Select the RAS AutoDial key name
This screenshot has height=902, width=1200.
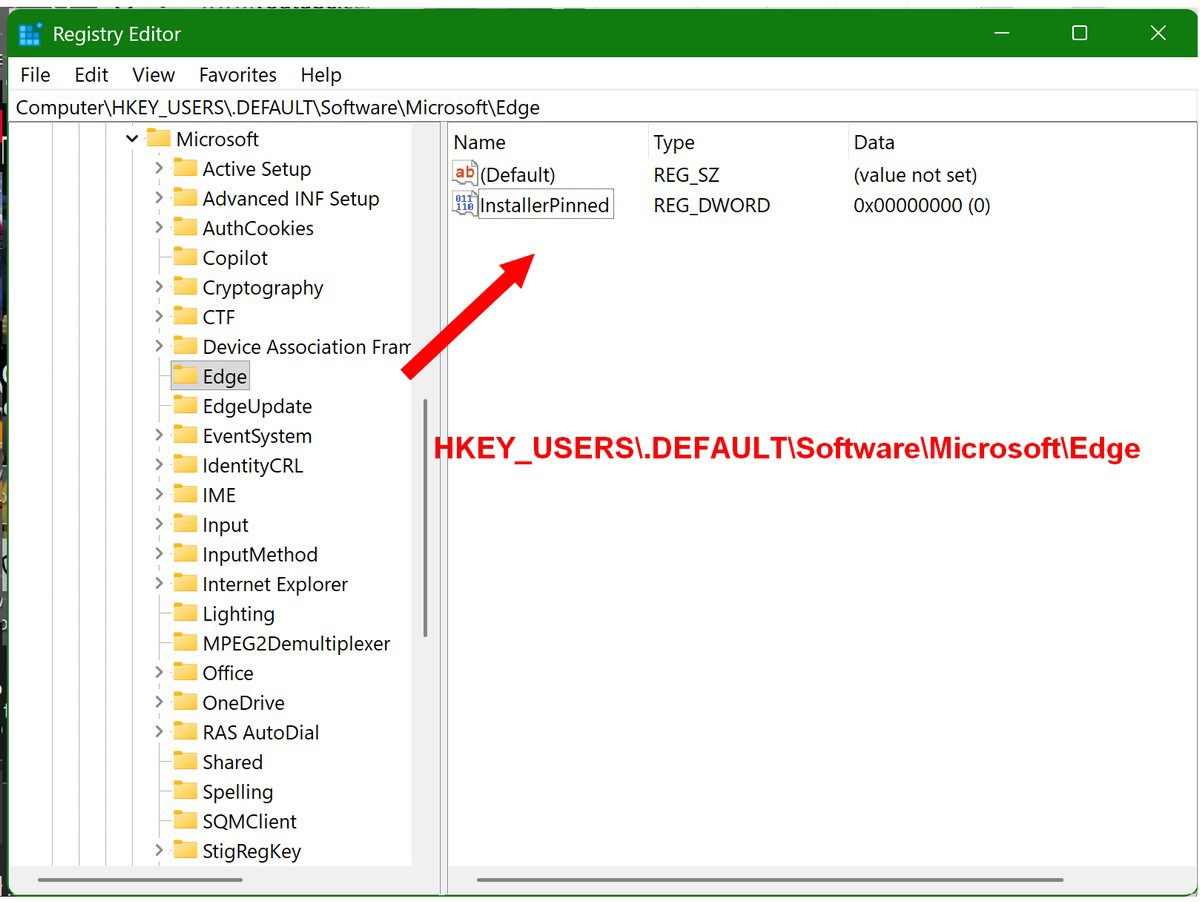261,733
